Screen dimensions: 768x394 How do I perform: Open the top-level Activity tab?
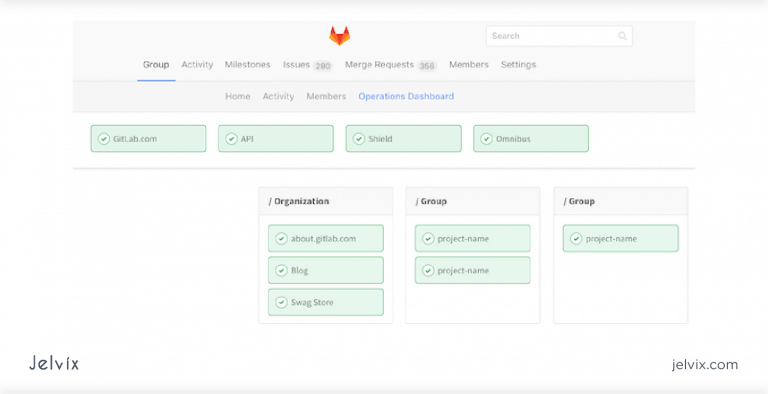pyautogui.click(x=197, y=65)
